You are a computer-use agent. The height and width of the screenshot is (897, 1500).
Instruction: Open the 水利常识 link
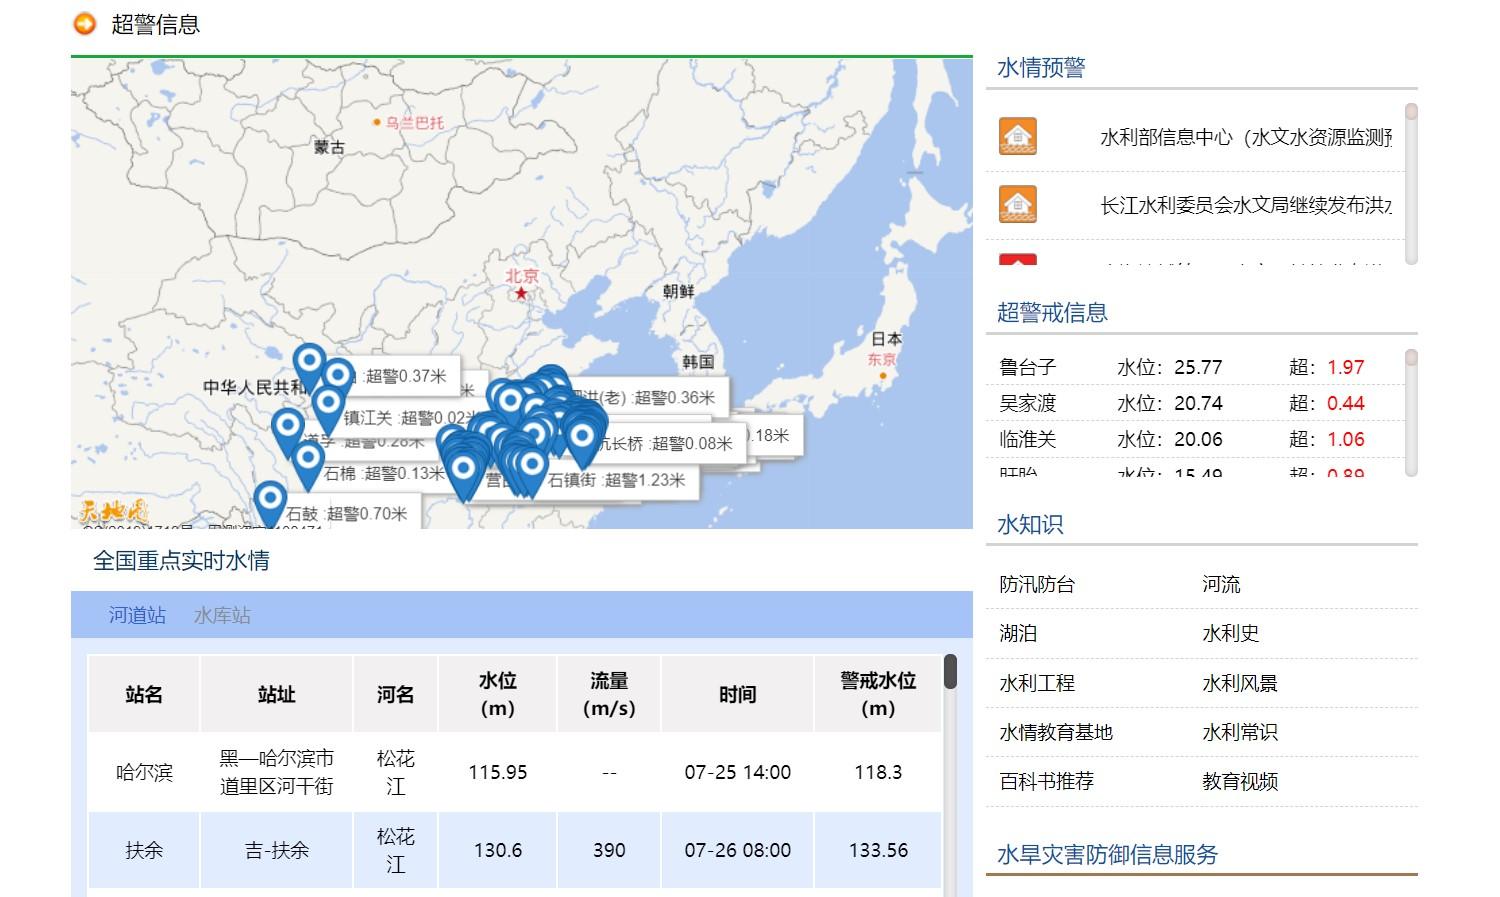tap(1240, 732)
